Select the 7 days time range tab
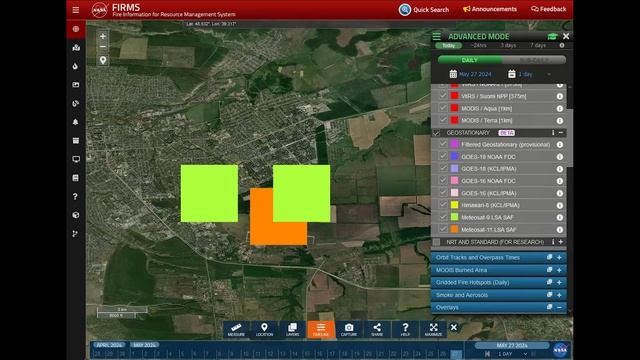The width and height of the screenshot is (640, 360). coord(538,45)
